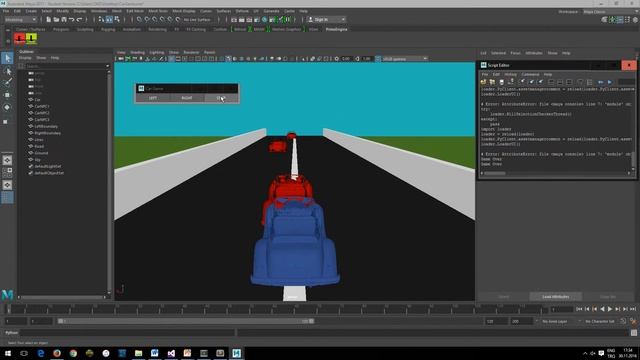Click the Save Scene icon

coord(64,20)
